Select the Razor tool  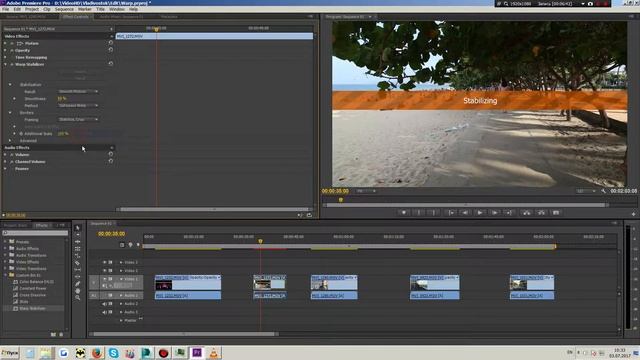pyautogui.click(x=78, y=263)
